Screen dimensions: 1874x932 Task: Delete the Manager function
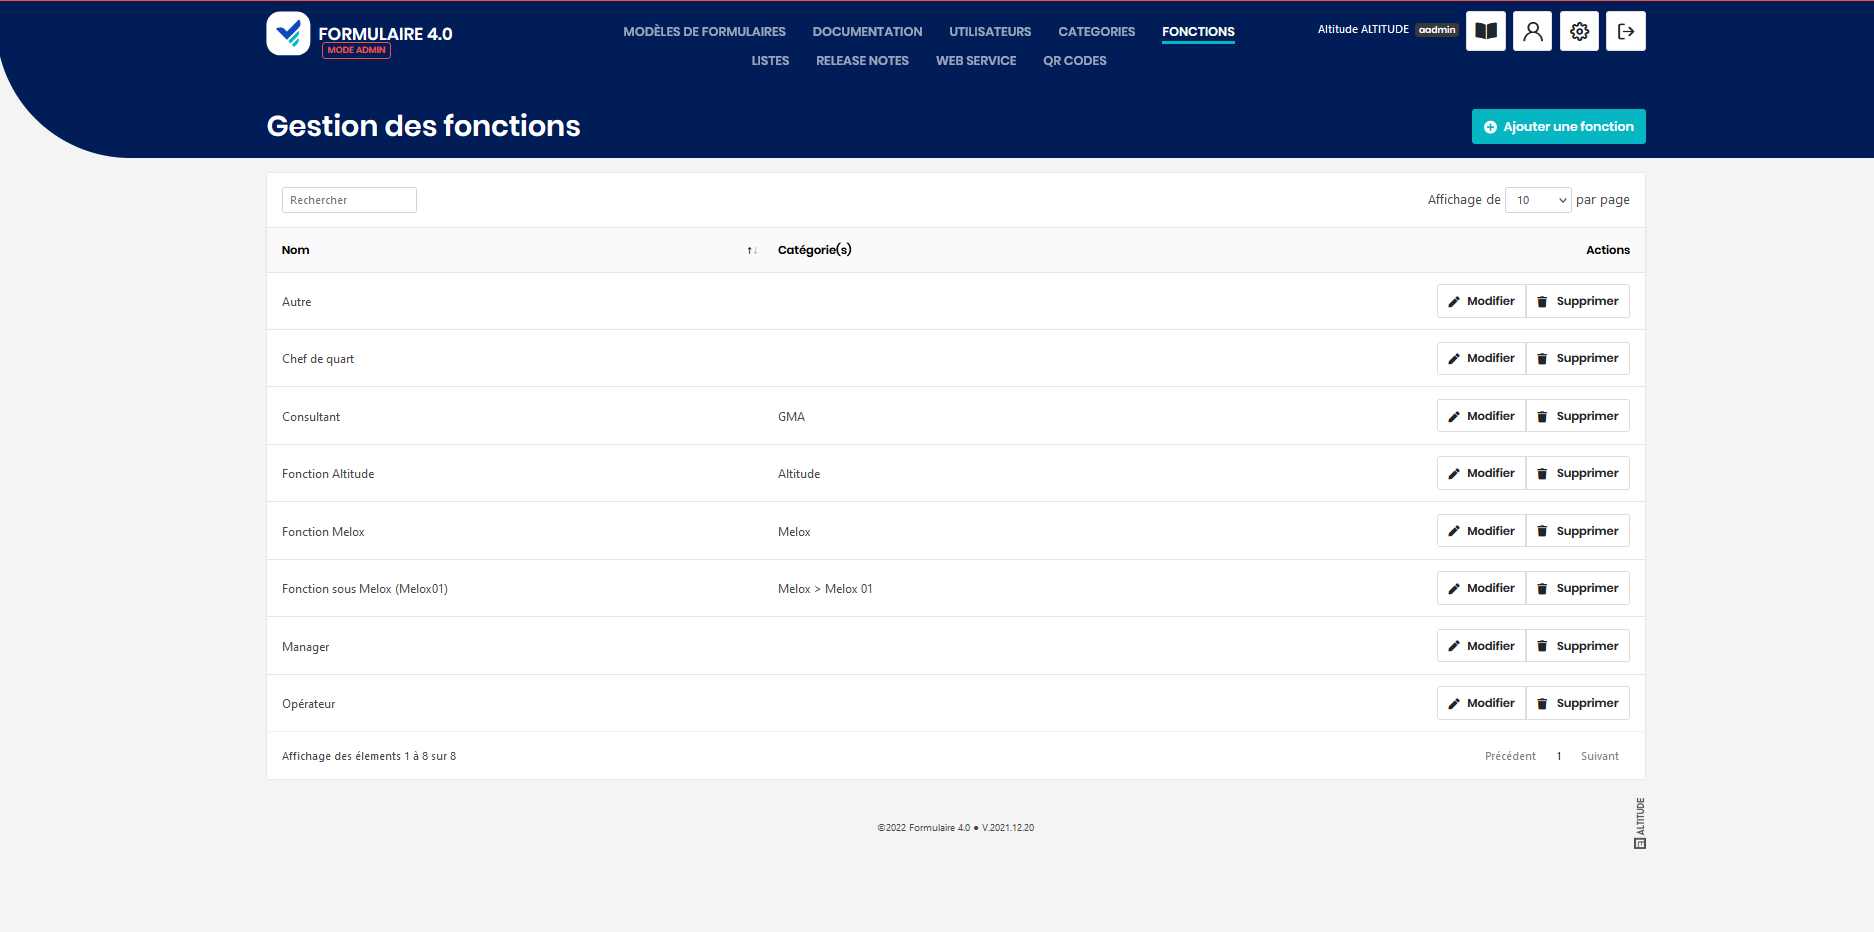tap(1577, 646)
